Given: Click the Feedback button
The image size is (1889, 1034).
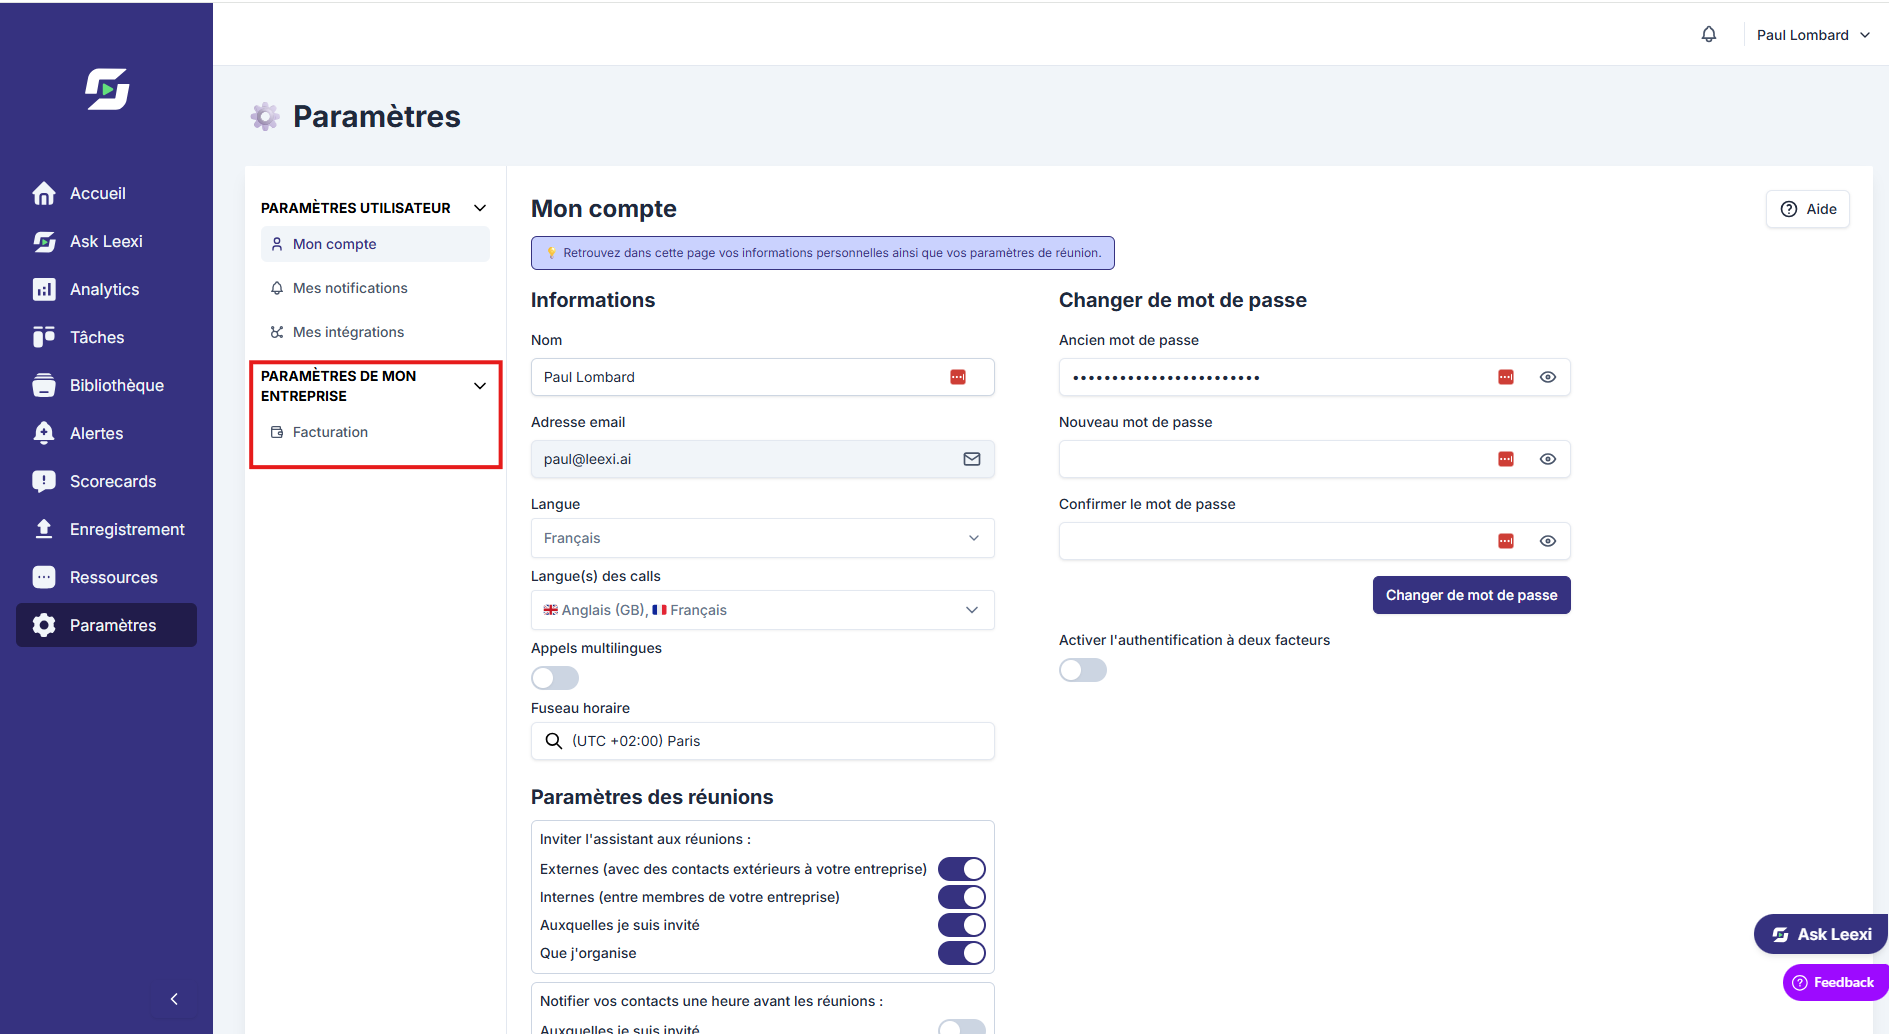Looking at the screenshot, I should click(1835, 982).
